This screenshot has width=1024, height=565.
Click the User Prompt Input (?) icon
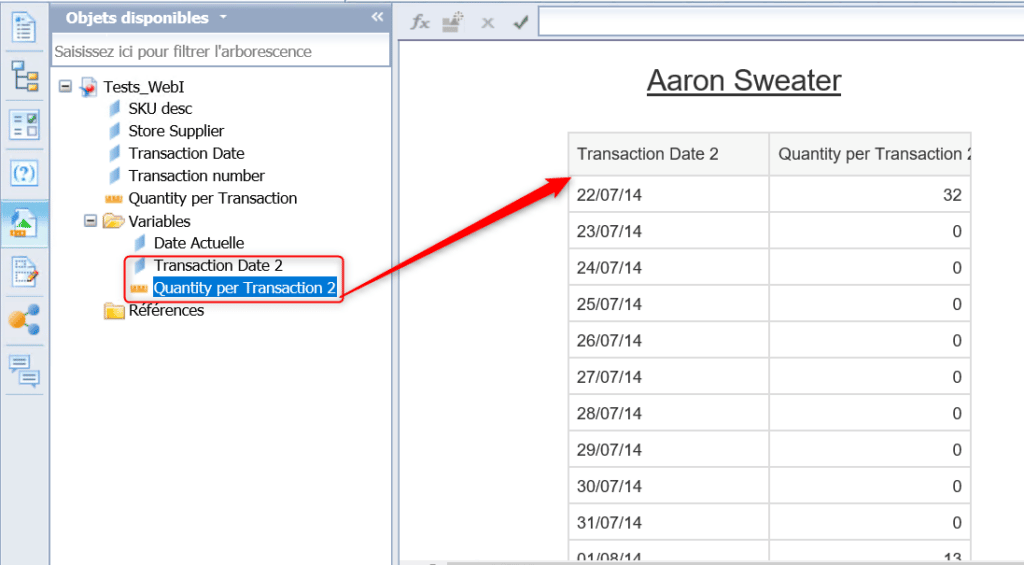[x=23, y=174]
